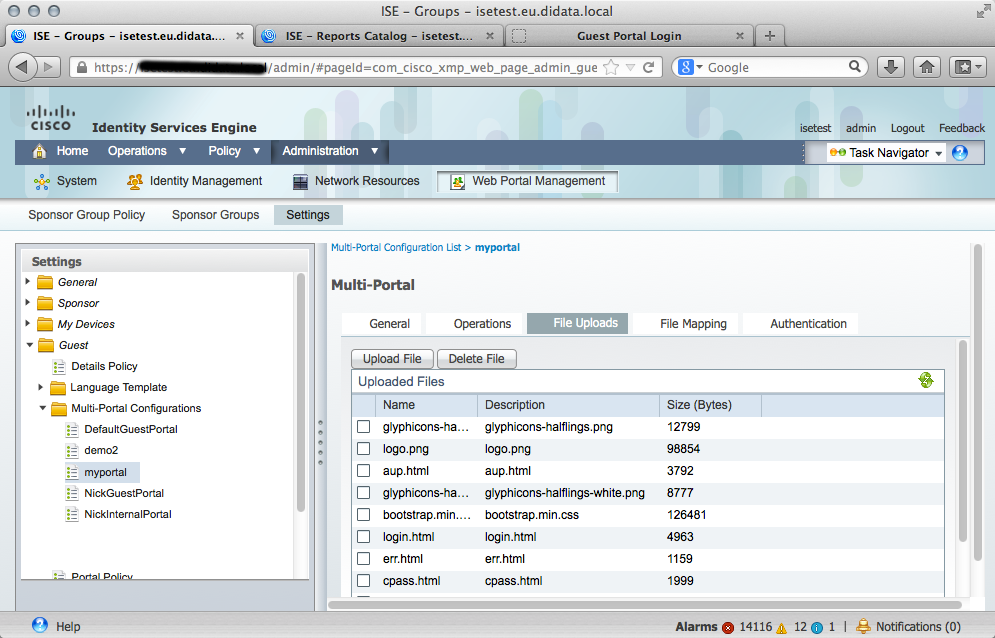Image resolution: width=995 pixels, height=638 pixels.
Task: Close the Guest Portal Login tab
Action: coord(740,36)
